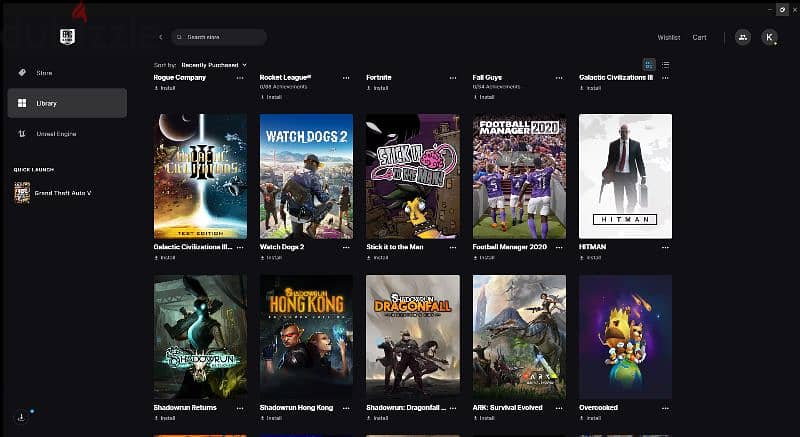Open the K profile avatar
This screenshot has width=800, height=437.
pos(769,37)
